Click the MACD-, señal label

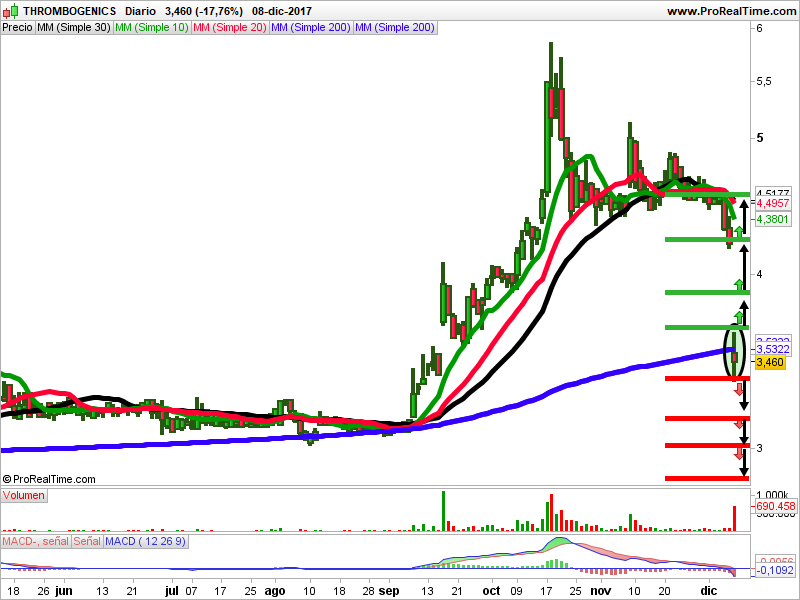(35, 541)
